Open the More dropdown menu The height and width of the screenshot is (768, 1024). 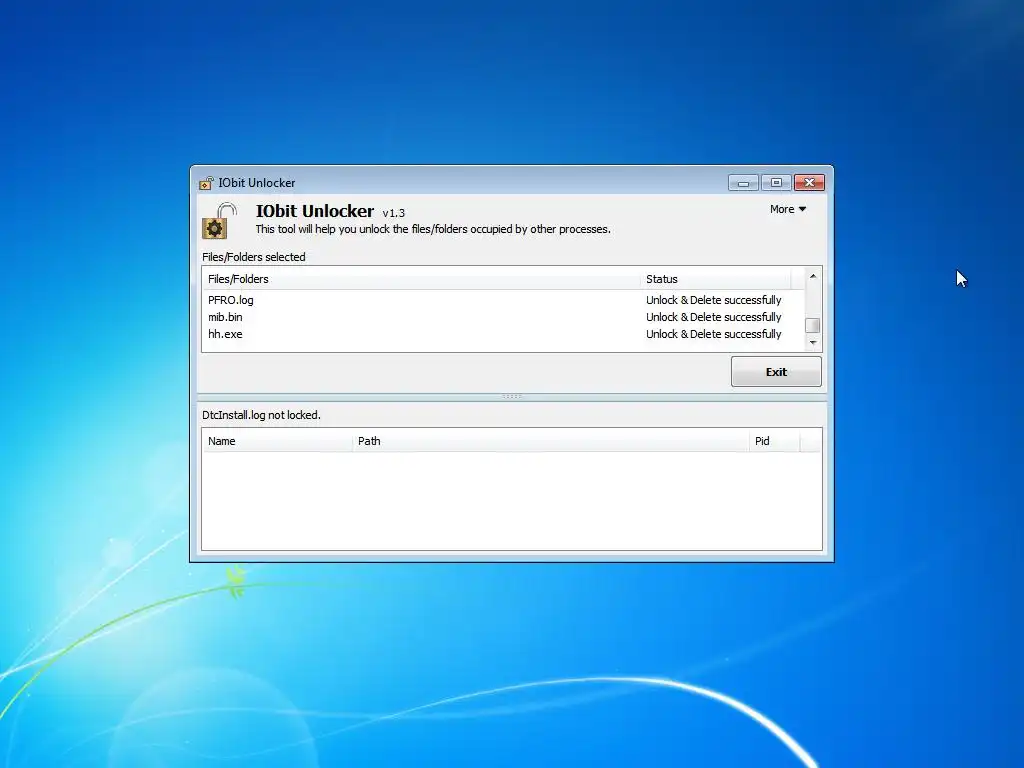(x=788, y=209)
